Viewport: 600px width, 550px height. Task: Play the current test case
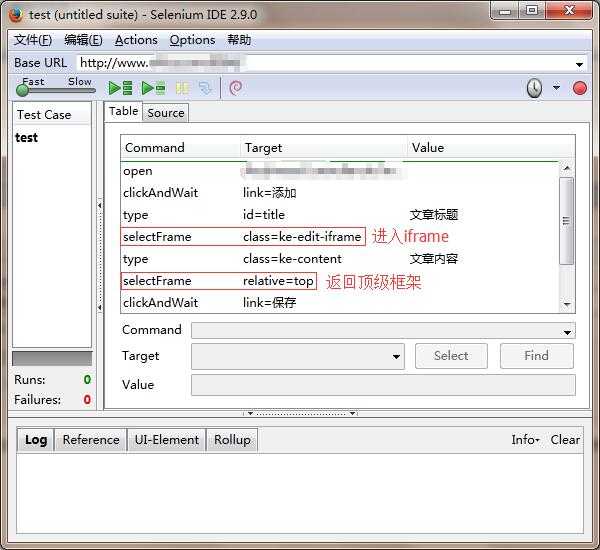coord(153,88)
